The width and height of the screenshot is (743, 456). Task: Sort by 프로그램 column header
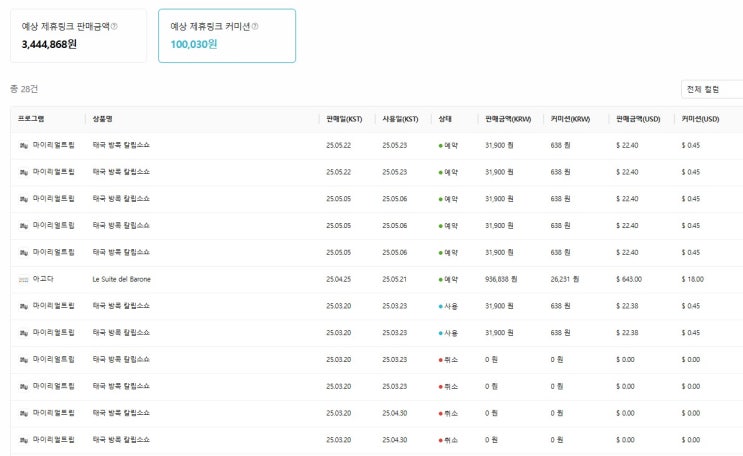coord(31,119)
